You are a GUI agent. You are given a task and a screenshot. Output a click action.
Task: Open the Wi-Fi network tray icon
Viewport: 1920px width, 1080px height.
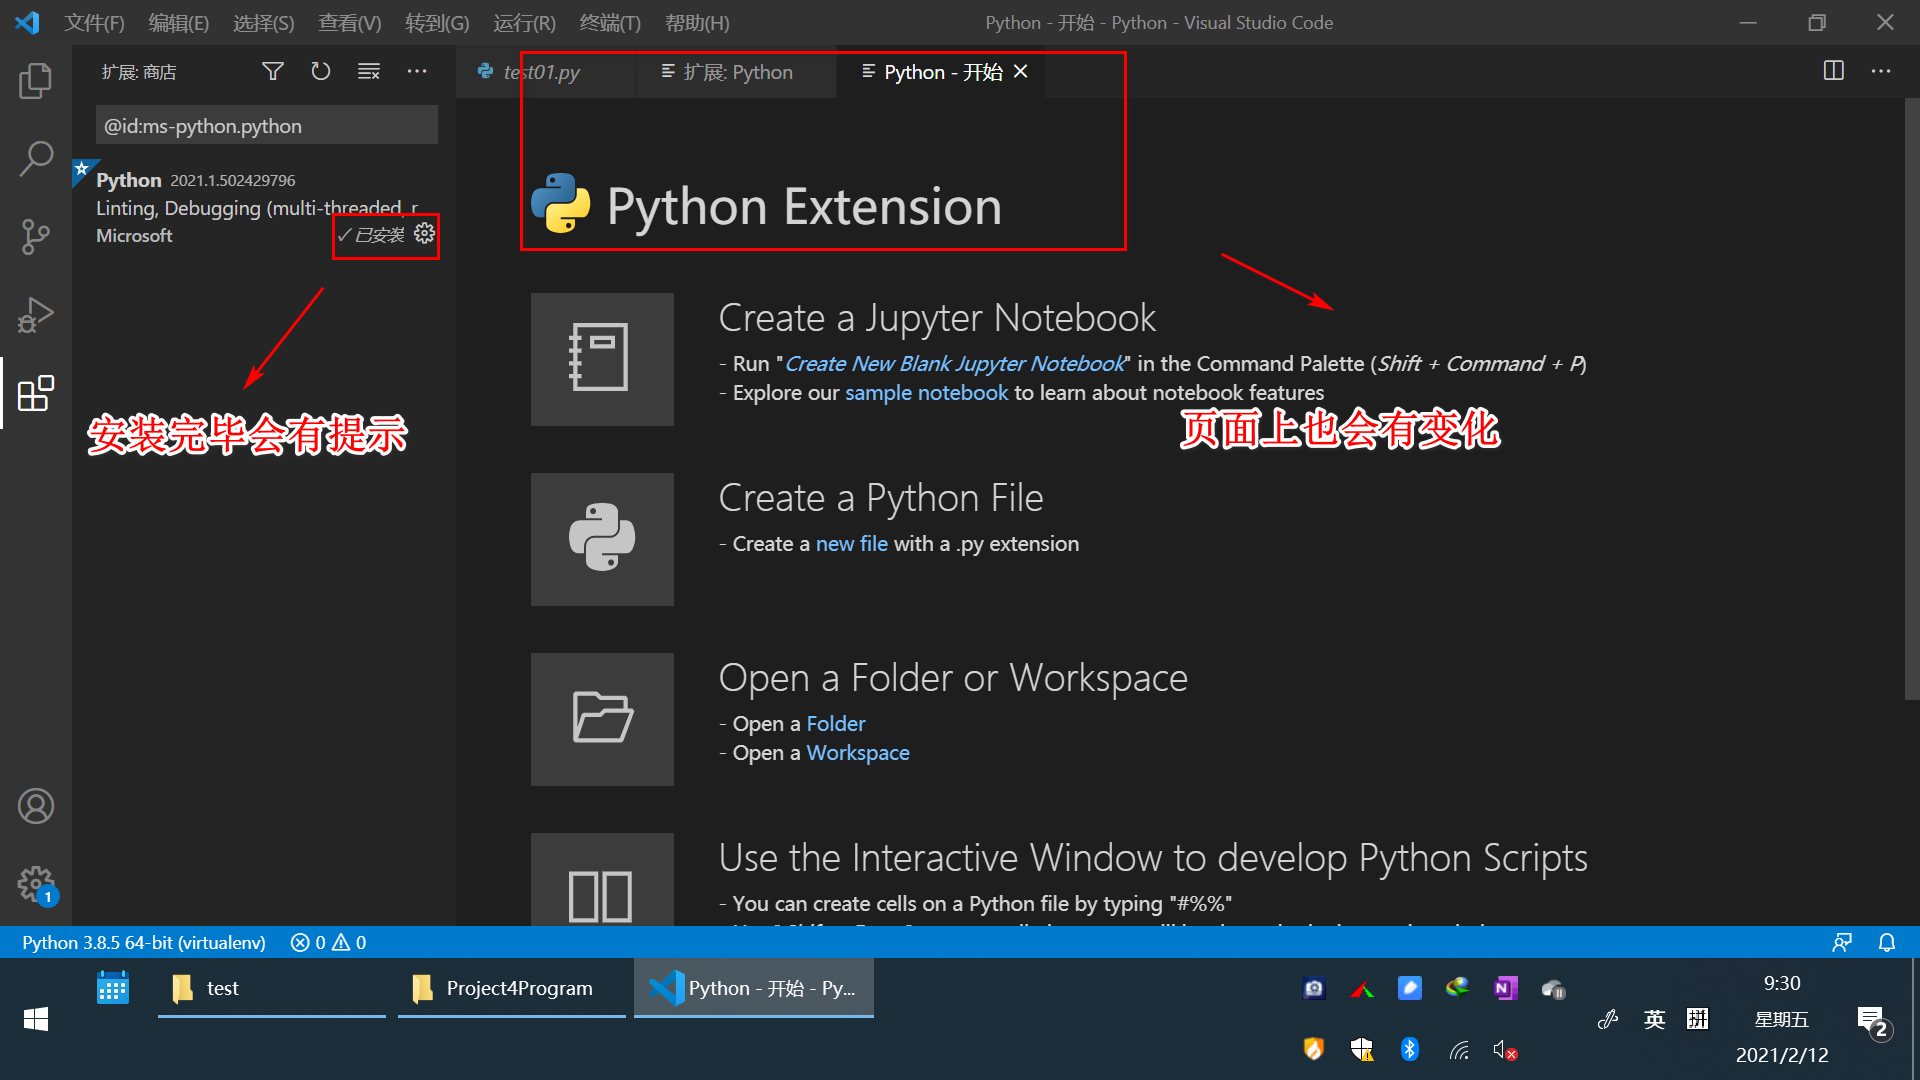click(1459, 1050)
